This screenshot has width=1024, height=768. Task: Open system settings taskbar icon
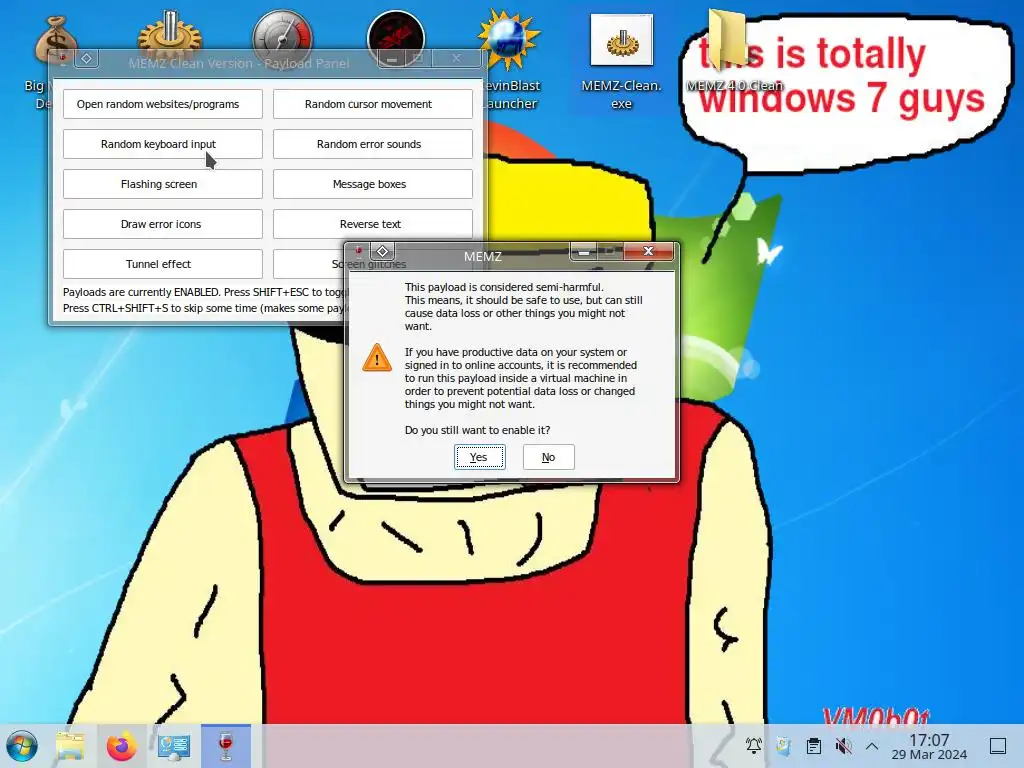pyautogui.click(x=173, y=746)
